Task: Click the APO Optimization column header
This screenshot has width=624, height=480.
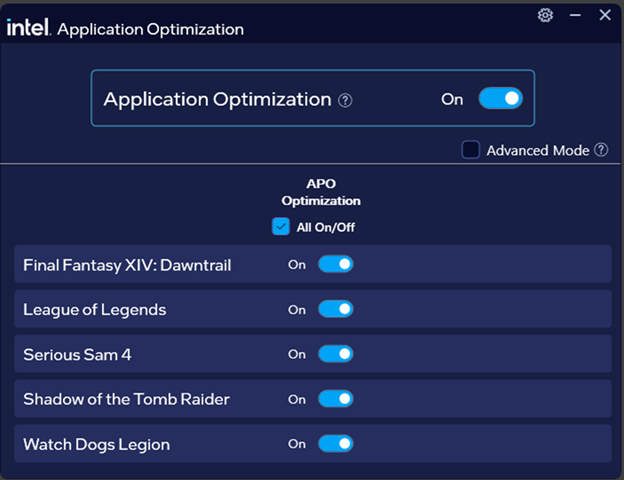Action: click(x=321, y=192)
